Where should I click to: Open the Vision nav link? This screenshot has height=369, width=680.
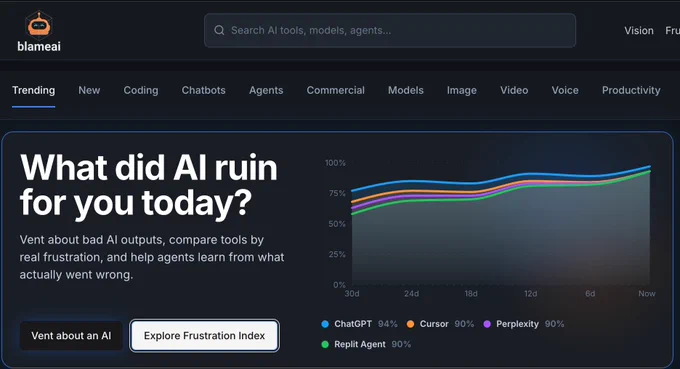point(639,31)
